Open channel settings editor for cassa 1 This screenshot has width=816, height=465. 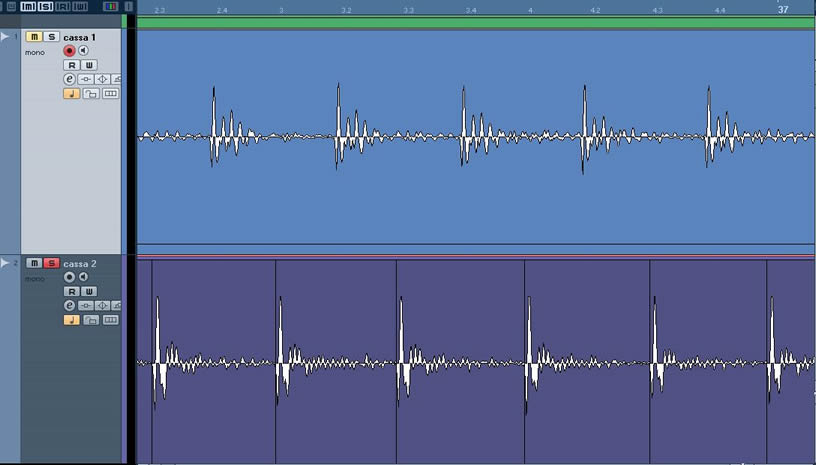69,79
